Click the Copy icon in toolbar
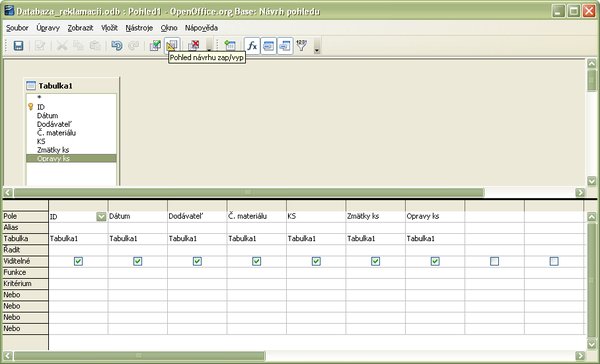The height and width of the screenshot is (364, 600). click(x=78, y=46)
